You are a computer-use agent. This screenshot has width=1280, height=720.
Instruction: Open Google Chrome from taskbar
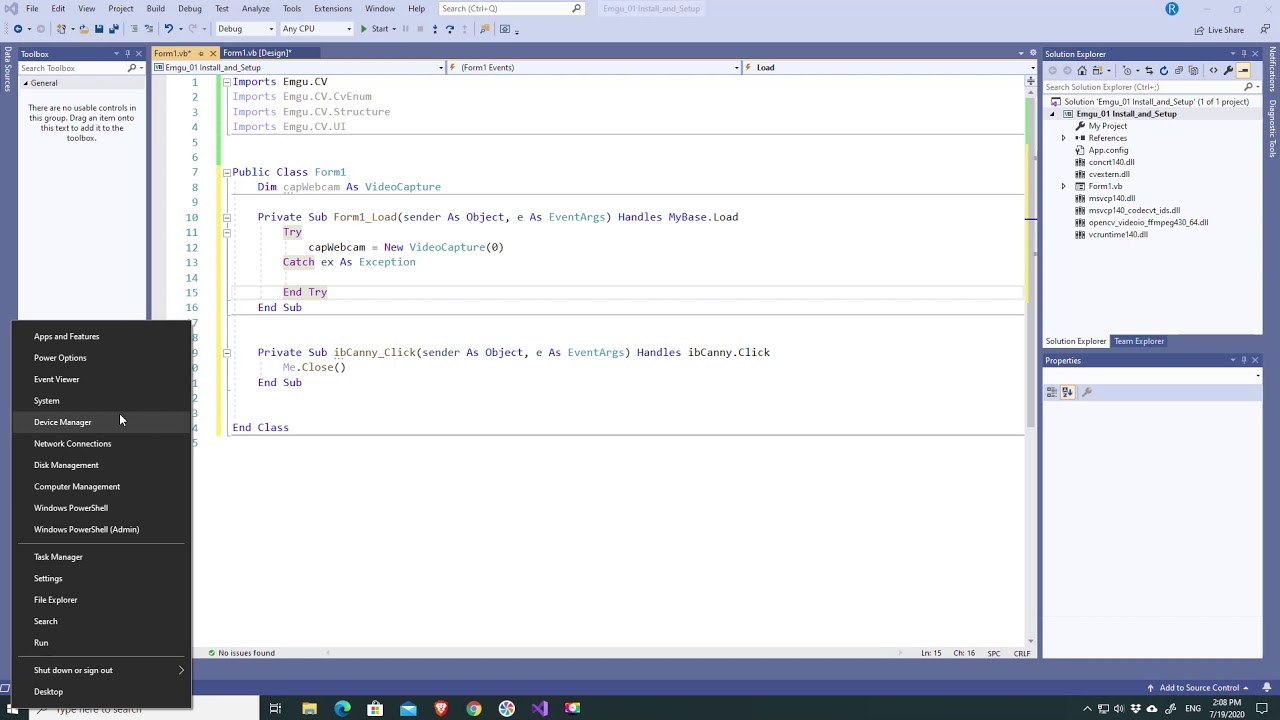click(x=474, y=708)
